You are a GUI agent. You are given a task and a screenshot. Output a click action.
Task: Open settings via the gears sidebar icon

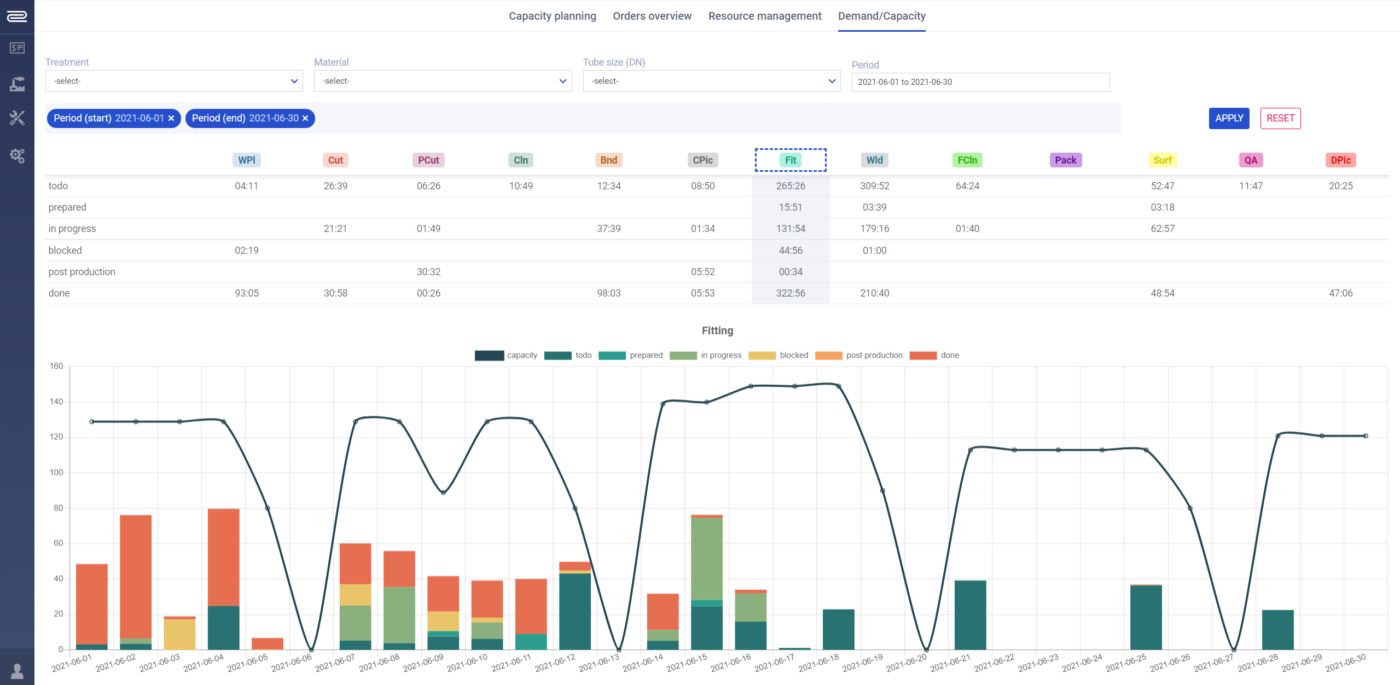pos(16,155)
